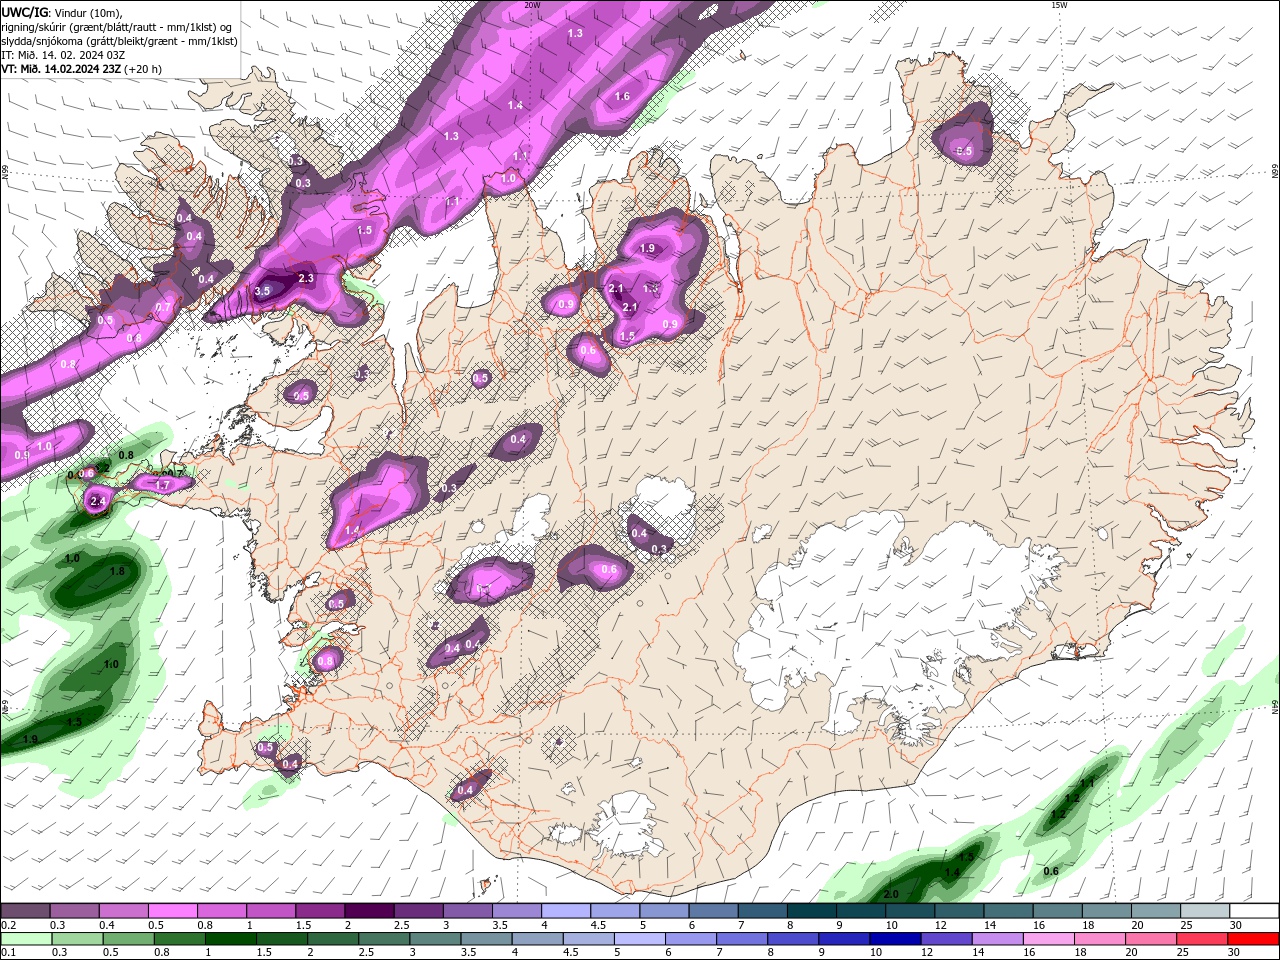Click the '0.1' label on the lower rain scale

(8, 952)
